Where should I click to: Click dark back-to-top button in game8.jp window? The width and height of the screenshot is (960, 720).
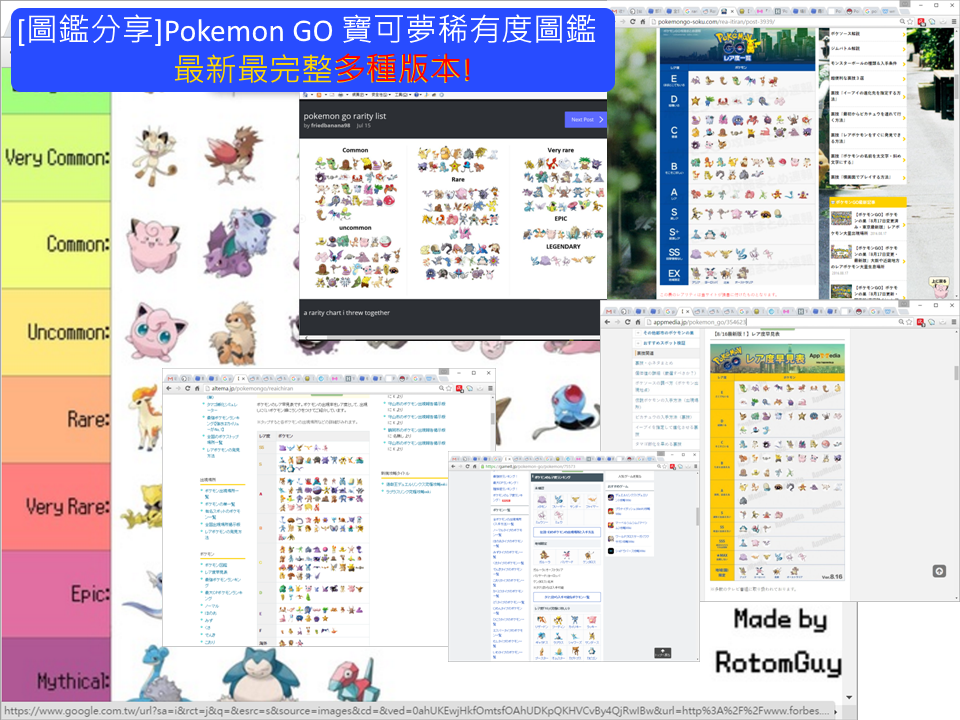tap(662, 653)
